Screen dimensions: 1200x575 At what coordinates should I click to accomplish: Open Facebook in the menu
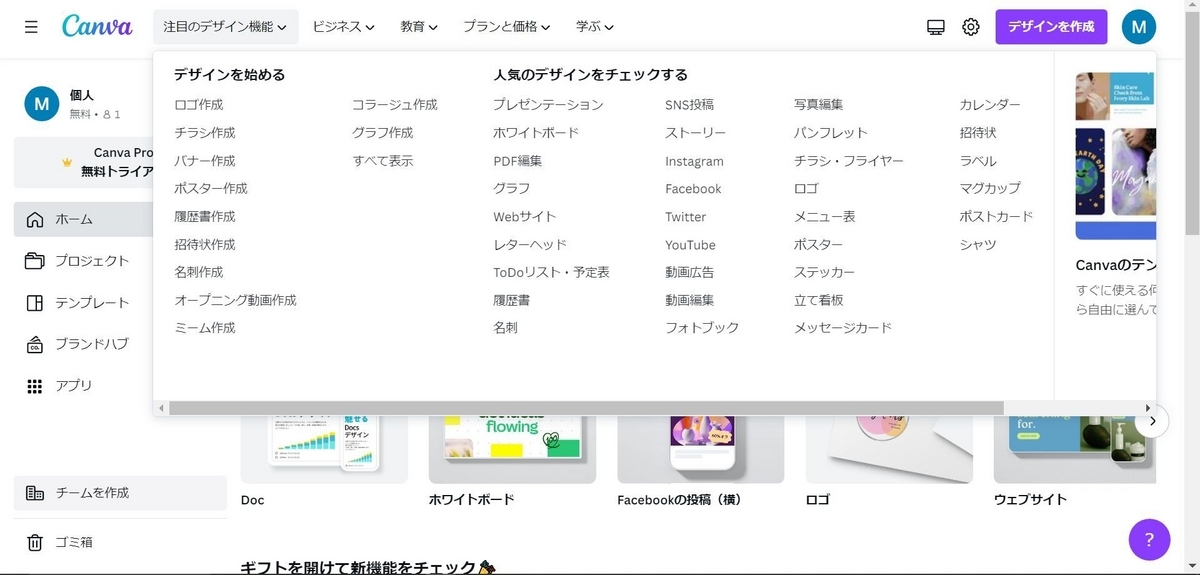(693, 189)
